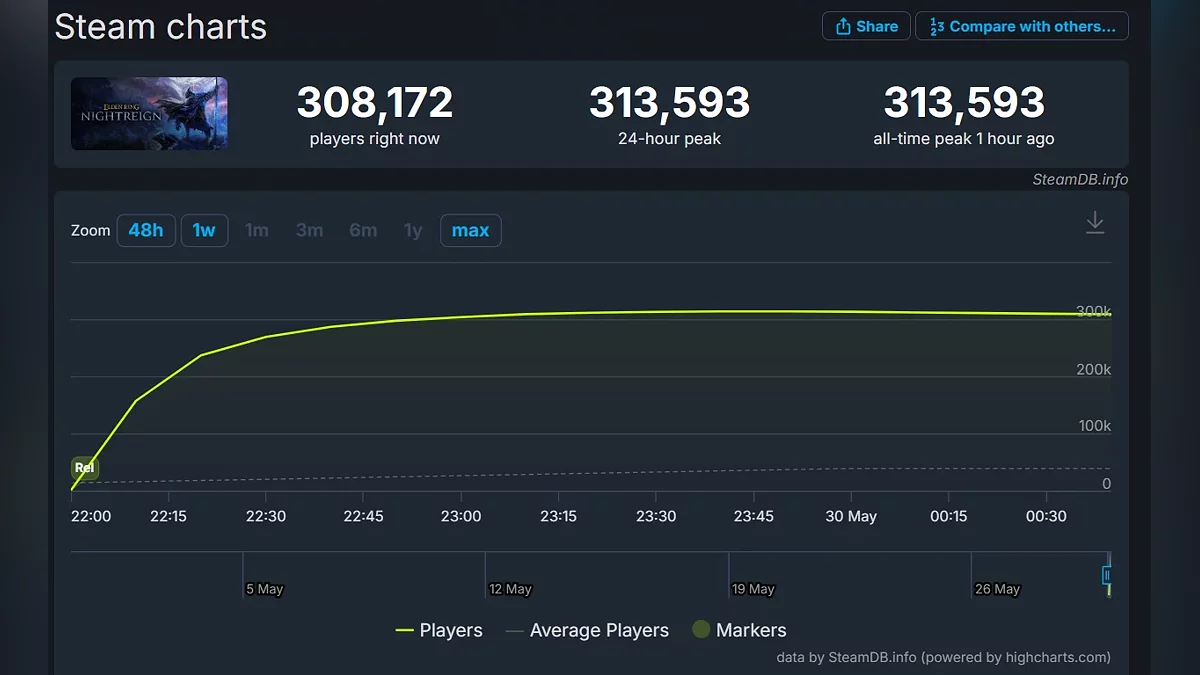Toggle Average Players series visibility
This screenshot has width=1200, height=675.
tap(587, 630)
